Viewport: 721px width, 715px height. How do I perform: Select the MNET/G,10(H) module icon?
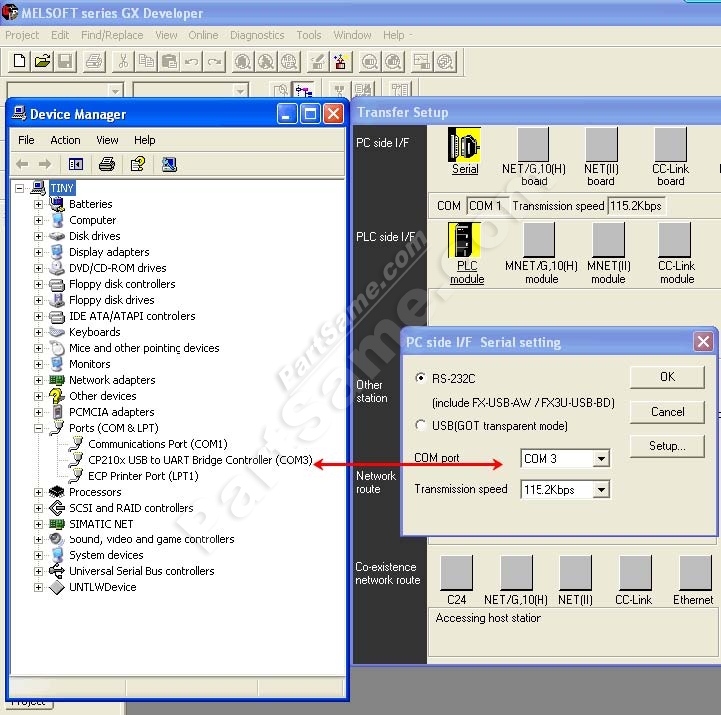(x=539, y=240)
